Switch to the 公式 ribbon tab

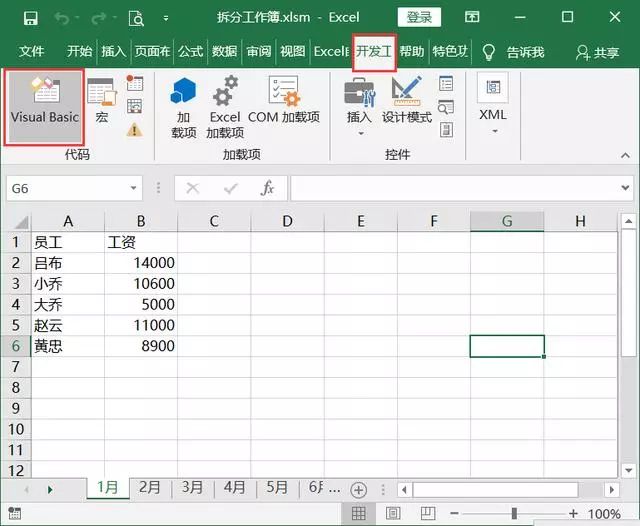190,51
